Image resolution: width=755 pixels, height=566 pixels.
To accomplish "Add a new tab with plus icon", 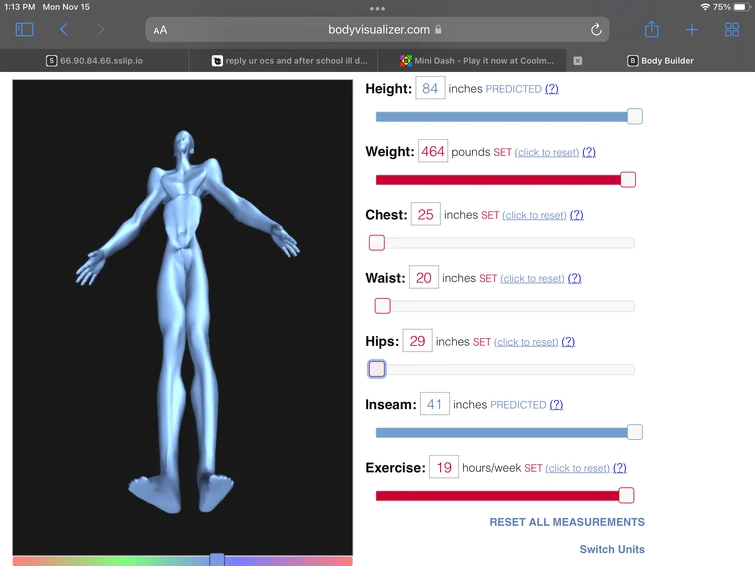I will [692, 30].
